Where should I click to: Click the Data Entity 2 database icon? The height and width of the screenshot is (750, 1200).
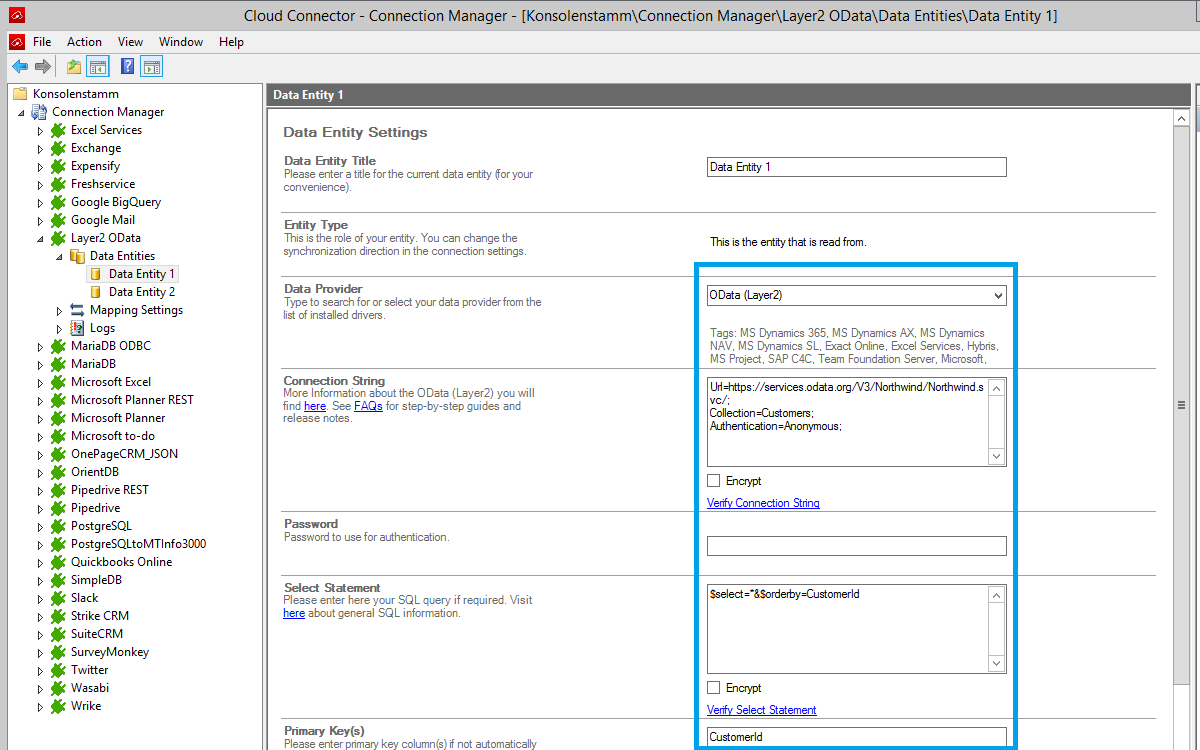point(96,292)
